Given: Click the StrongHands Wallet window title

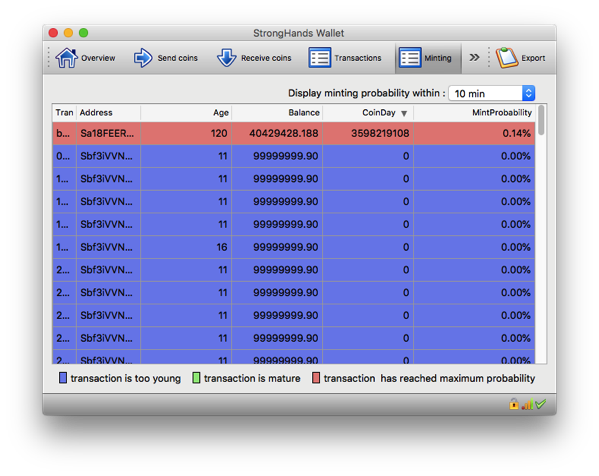Looking at the screenshot, I should pyautogui.click(x=299, y=33).
